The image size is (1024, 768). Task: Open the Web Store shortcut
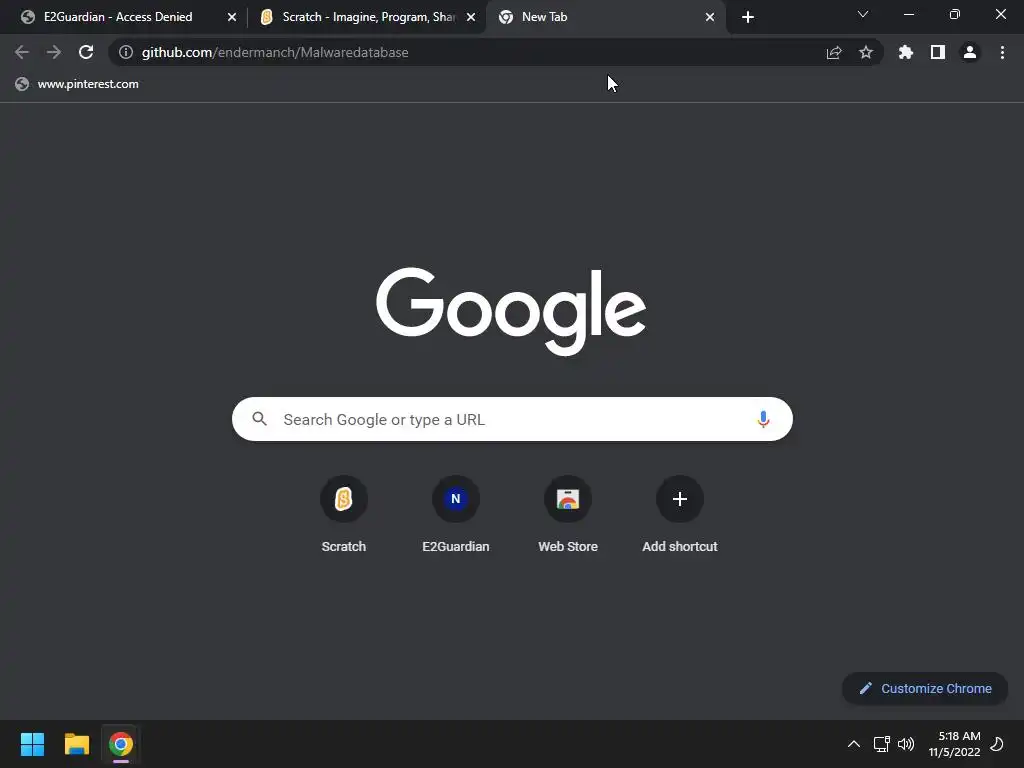tap(568, 514)
